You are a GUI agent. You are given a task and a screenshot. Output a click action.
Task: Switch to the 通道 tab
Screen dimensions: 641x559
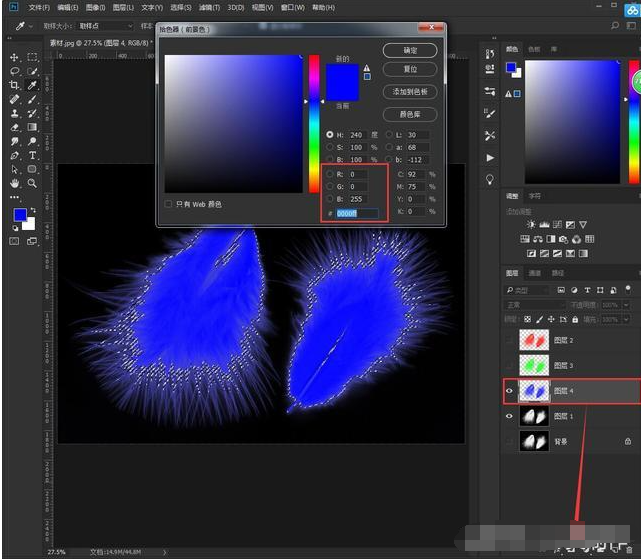(535, 272)
